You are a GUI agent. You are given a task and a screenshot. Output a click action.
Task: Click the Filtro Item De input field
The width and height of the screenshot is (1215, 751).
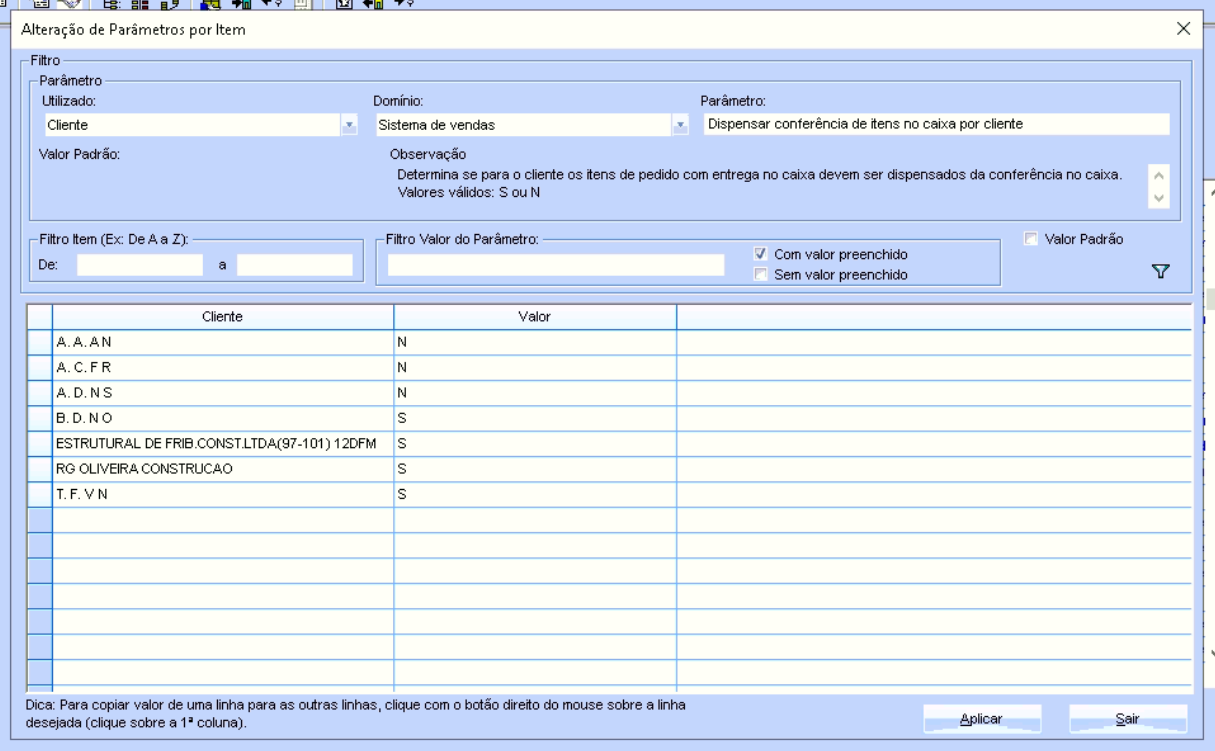(x=140, y=265)
